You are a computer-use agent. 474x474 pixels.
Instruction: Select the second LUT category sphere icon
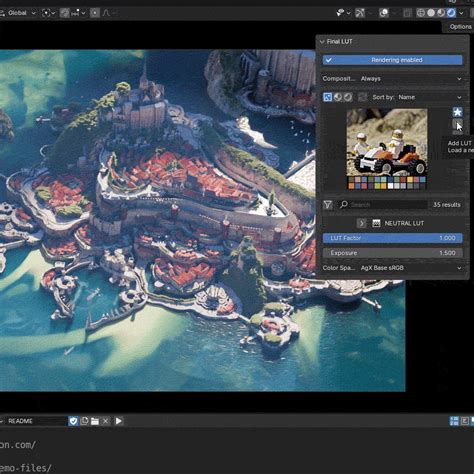coord(338,97)
